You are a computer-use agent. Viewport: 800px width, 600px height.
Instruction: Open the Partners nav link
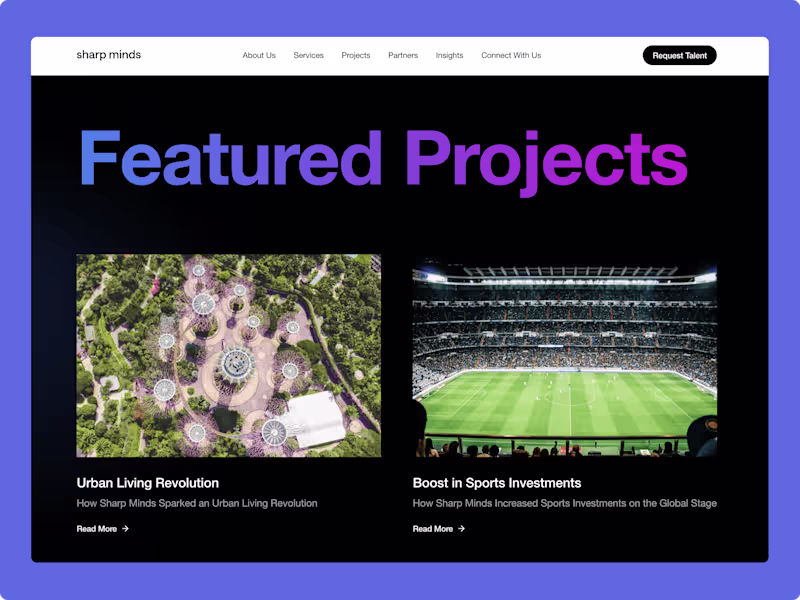tap(403, 55)
